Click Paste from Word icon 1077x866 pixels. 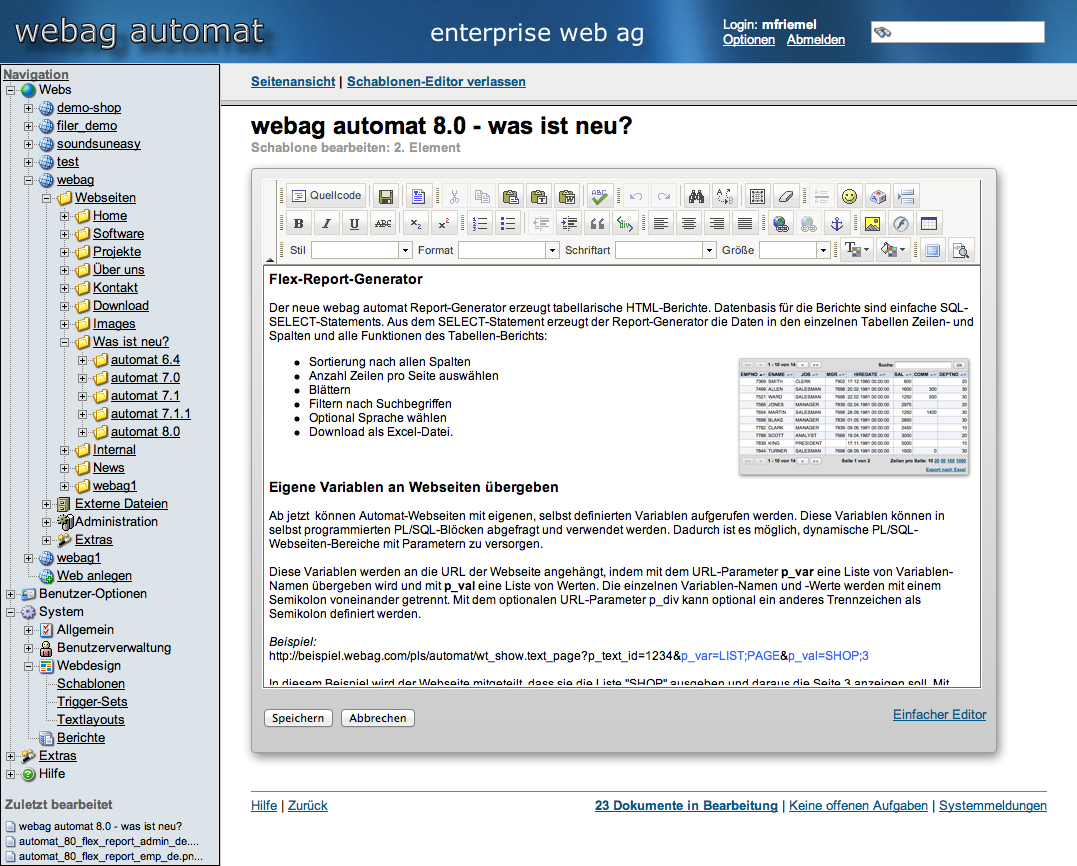click(x=567, y=196)
